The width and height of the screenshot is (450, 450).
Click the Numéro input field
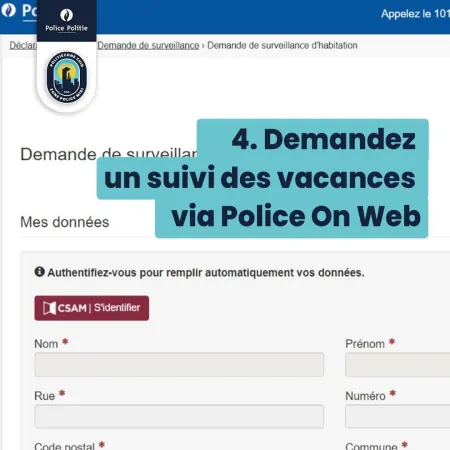(398, 416)
